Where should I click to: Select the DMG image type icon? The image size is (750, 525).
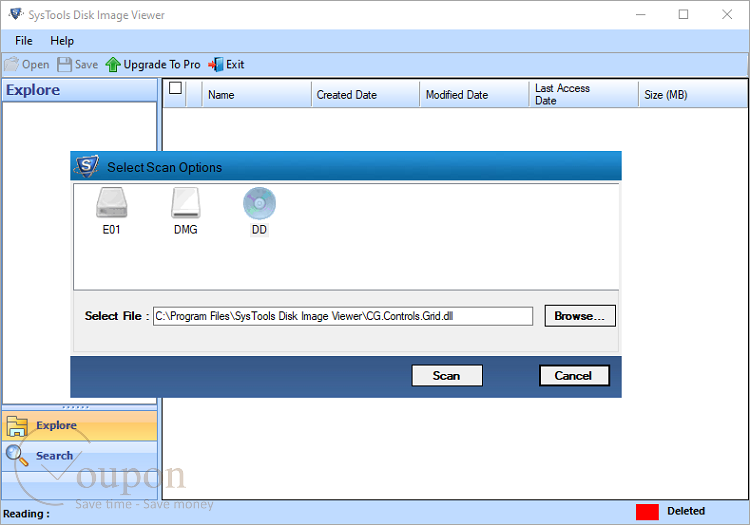[x=186, y=203]
